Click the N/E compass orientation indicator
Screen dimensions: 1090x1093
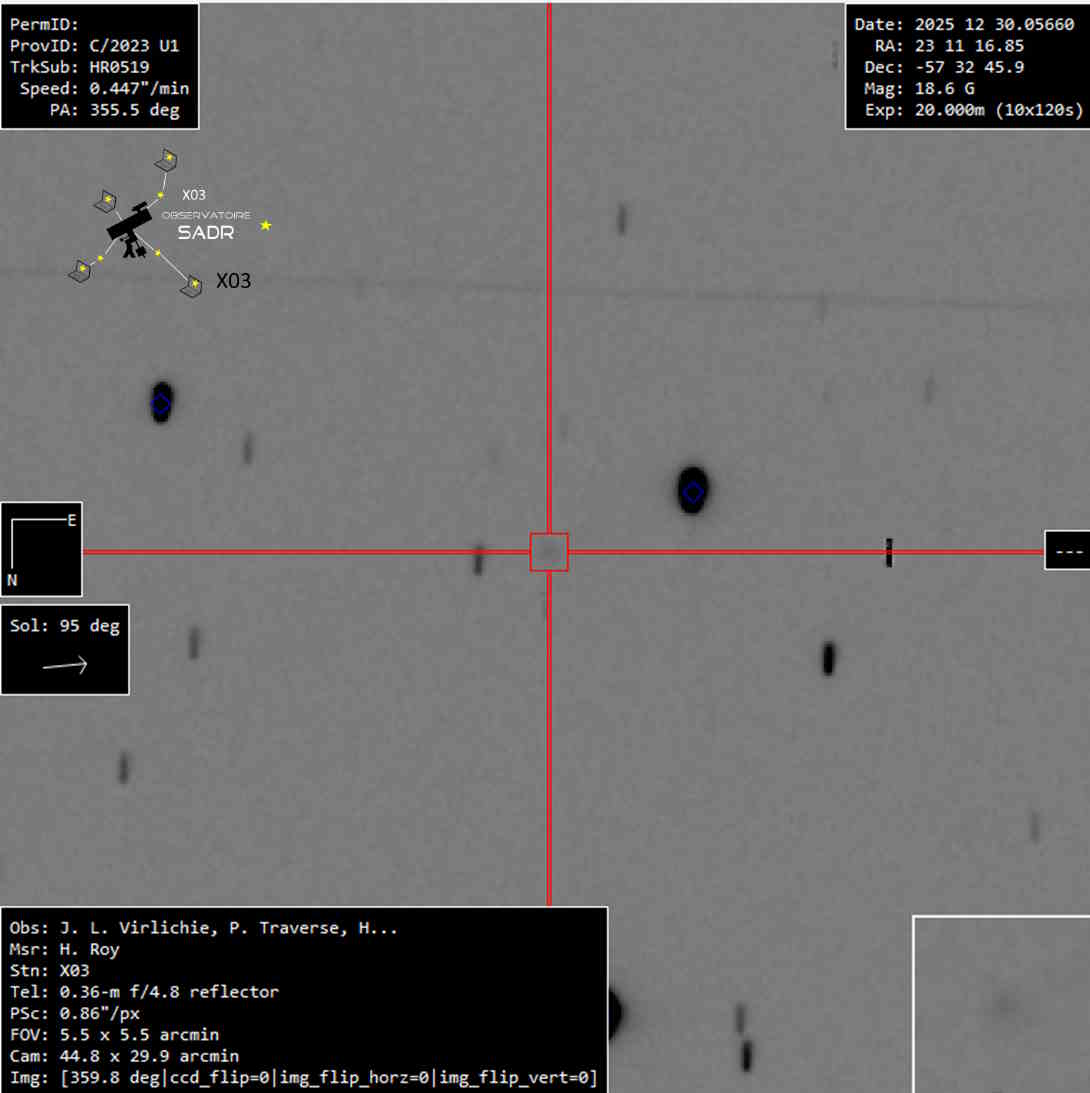(41, 549)
